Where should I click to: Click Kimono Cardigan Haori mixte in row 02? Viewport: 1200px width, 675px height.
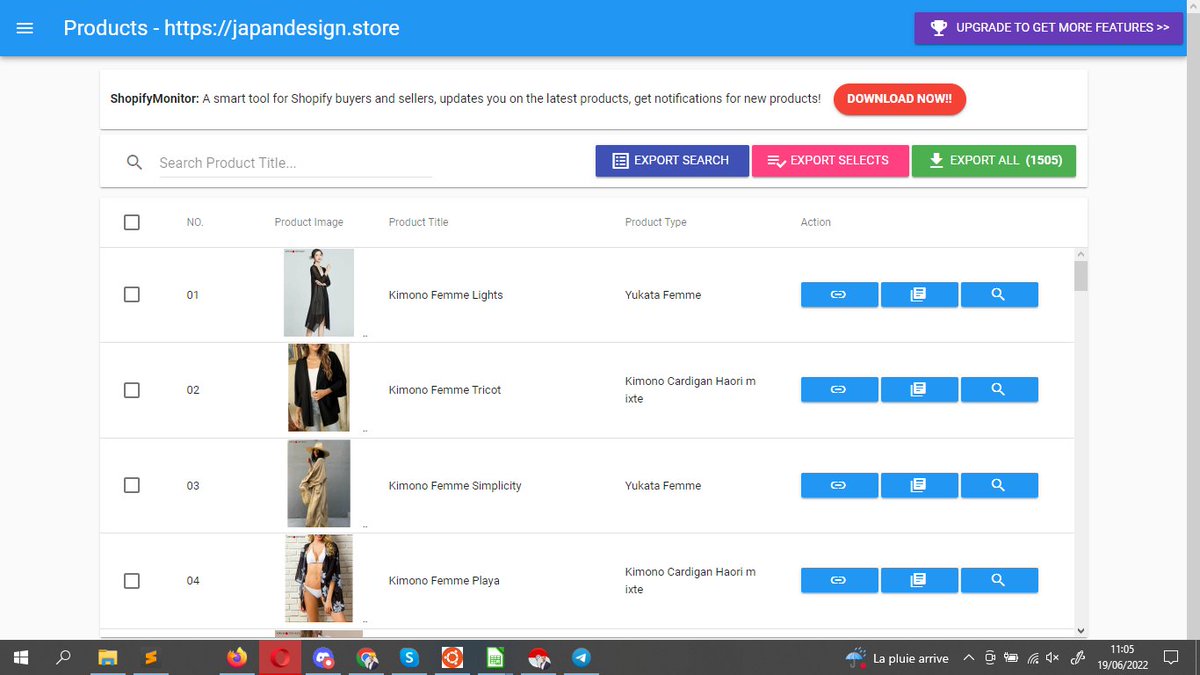[x=690, y=390]
